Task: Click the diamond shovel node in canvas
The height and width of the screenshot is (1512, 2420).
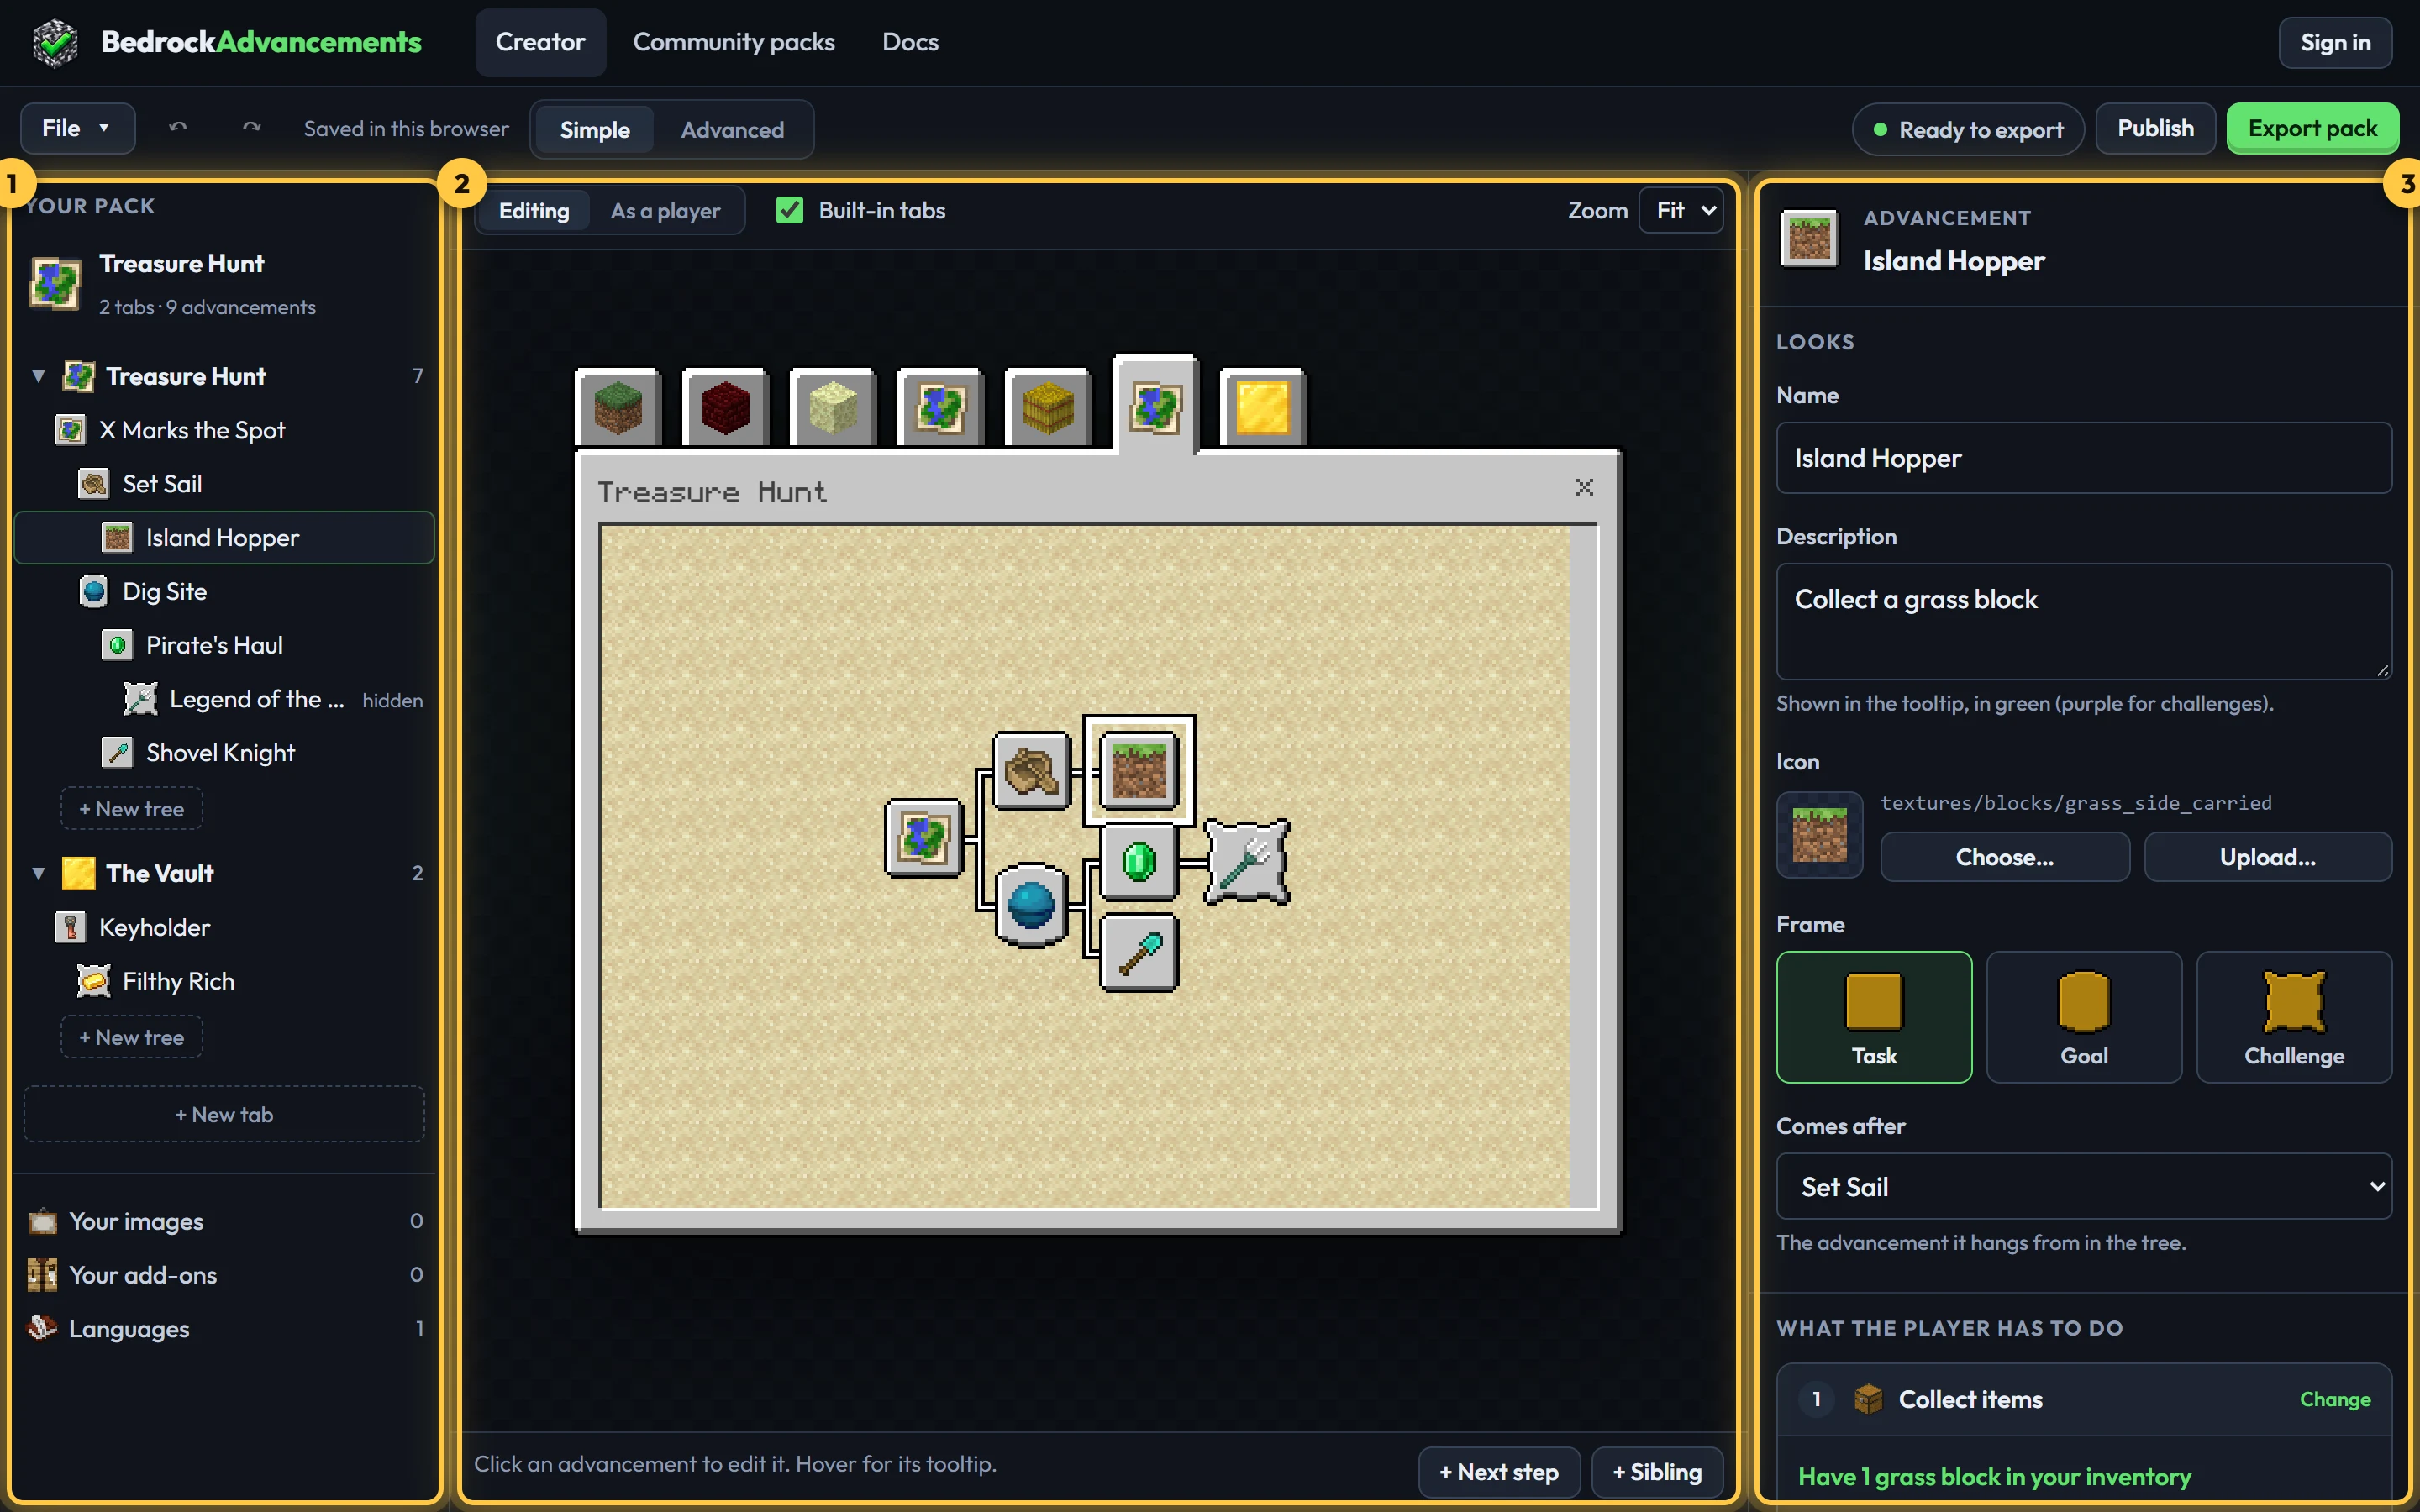Action: (1138, 952)
